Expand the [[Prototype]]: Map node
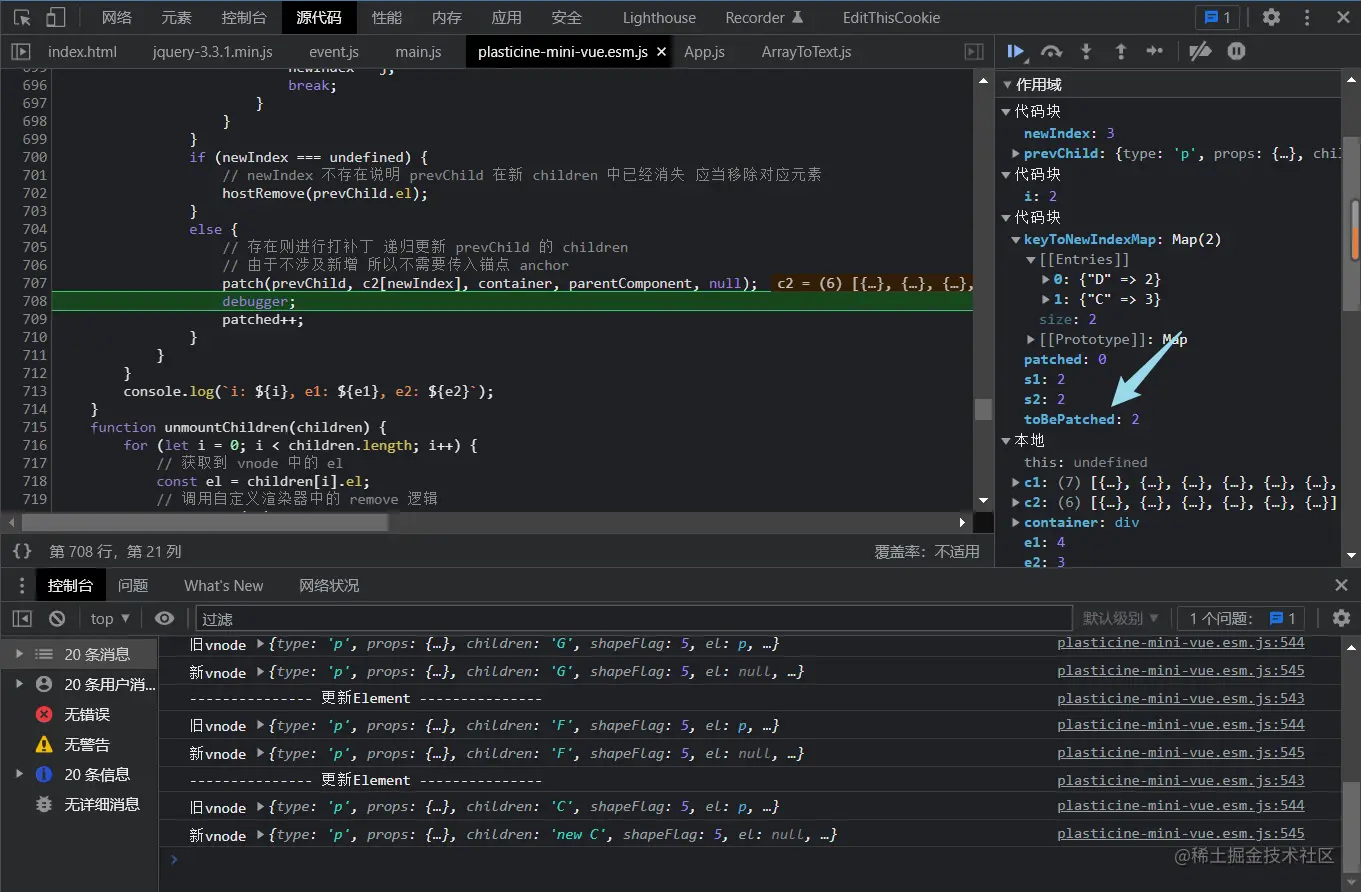This screenshot has width=1361, height=892. click(1031, 339)
